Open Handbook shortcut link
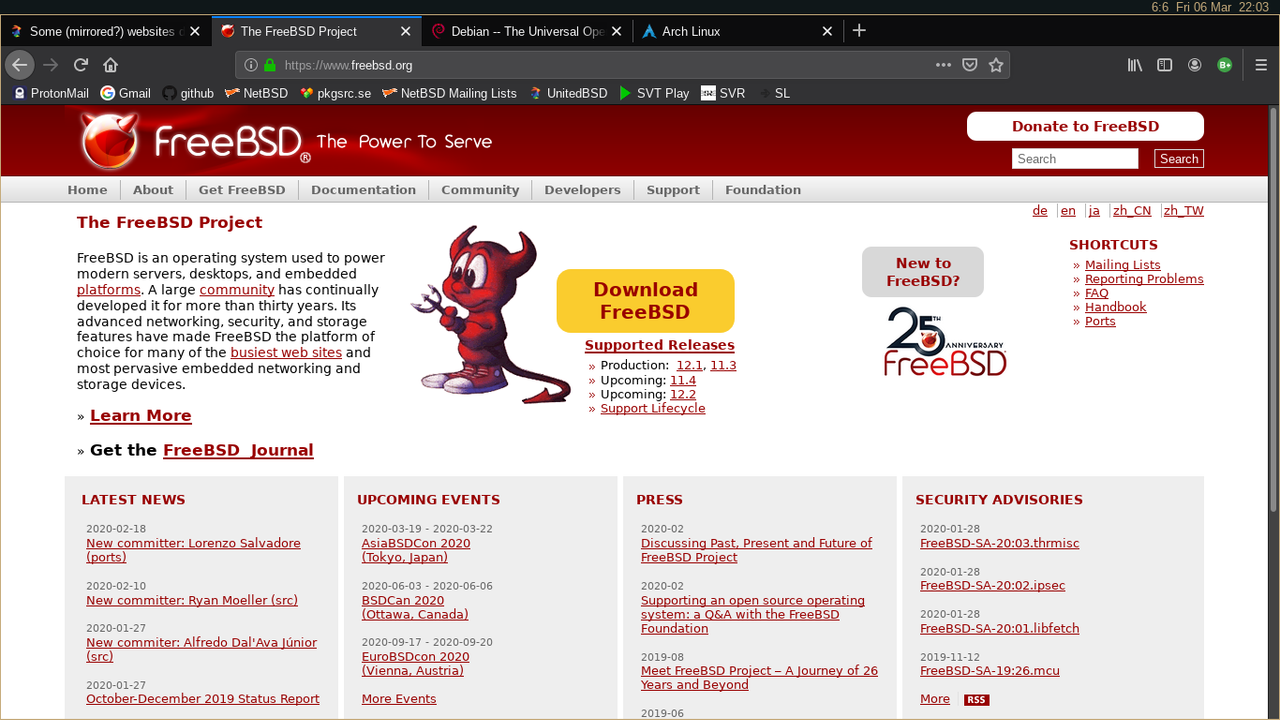The width and height of the screenshot is (1280, 720). click(x=1115, y=307)
